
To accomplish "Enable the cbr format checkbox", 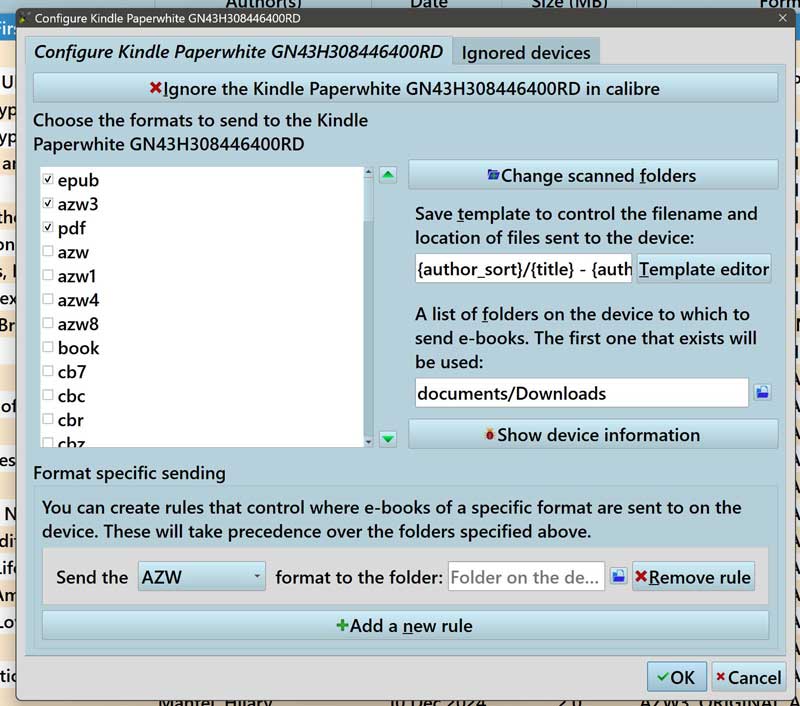I will click(48, 419).
